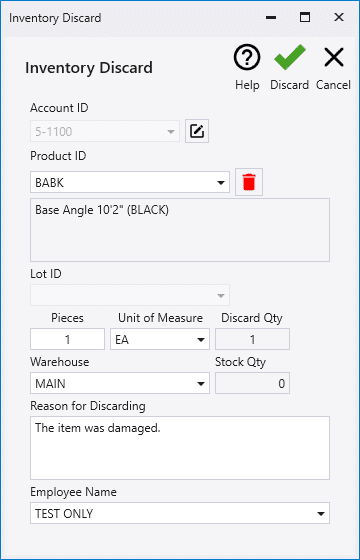The image size is (360, 560).
Task: Click the Pieces input field
Action: coord(68,339)
